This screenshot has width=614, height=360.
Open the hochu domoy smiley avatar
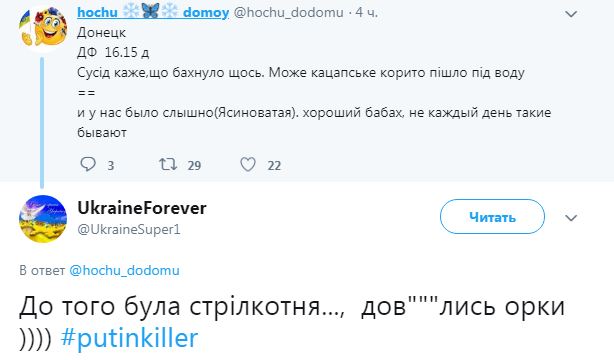pos(43,27)
